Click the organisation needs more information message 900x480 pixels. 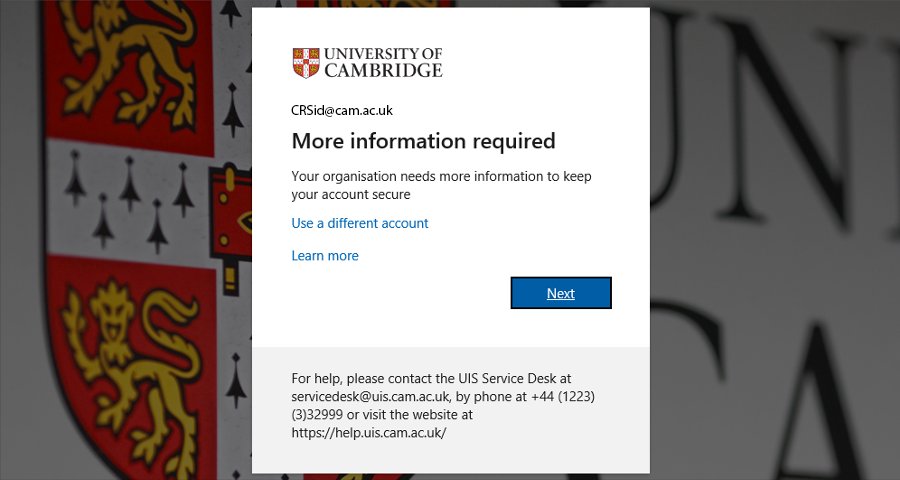[x=441, y=185]
